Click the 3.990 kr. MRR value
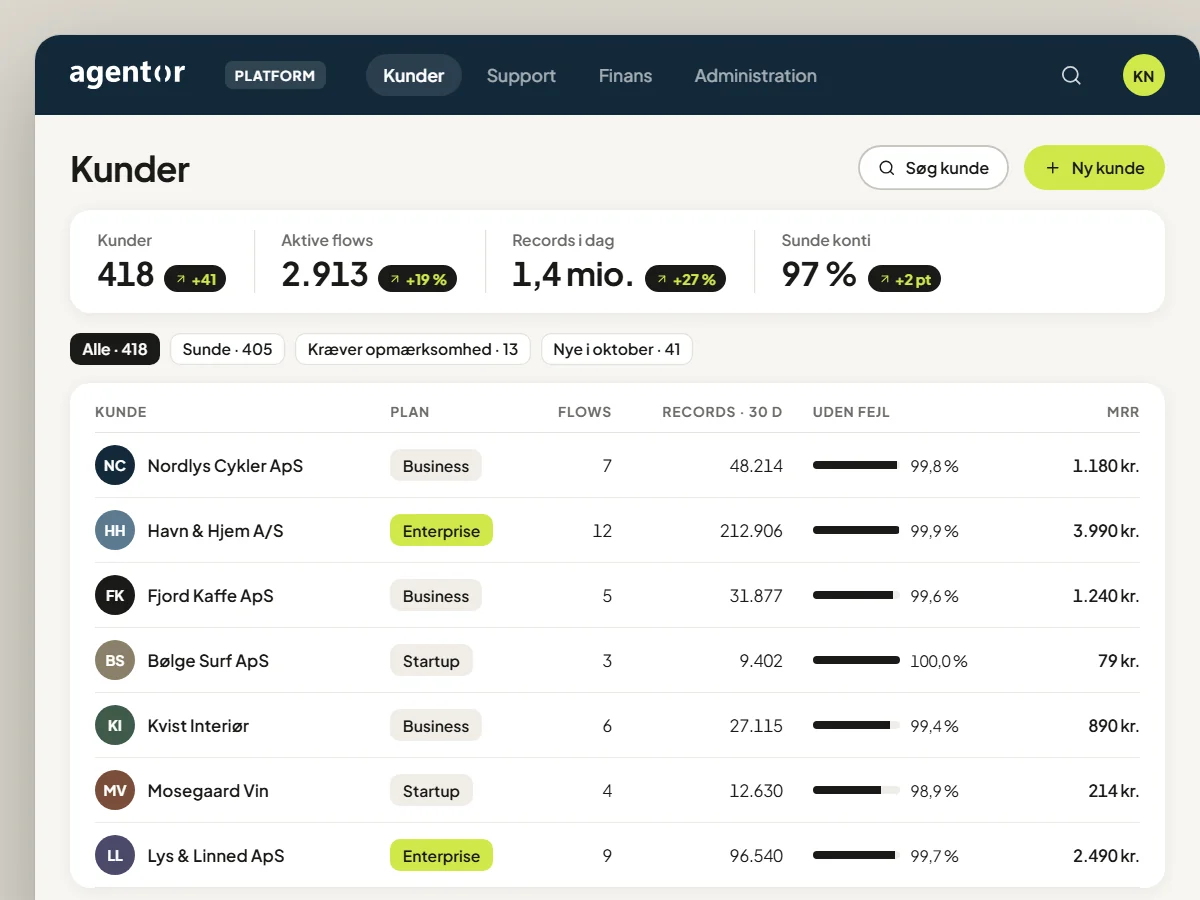The width and height of the screenshot is (1200, 900). [1106, 531]
